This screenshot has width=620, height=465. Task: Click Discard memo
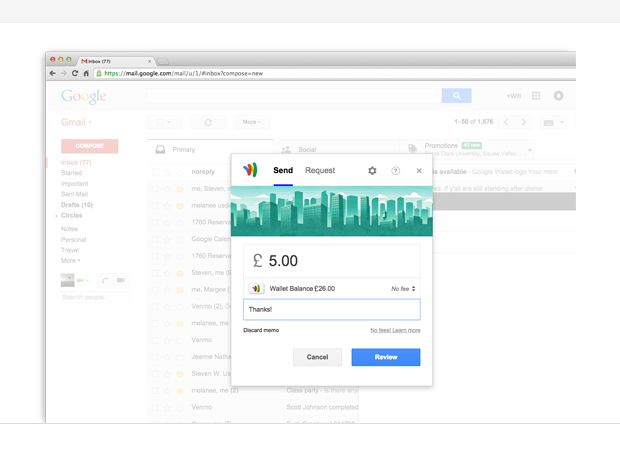pyautogui.click(x=261, y=330)
